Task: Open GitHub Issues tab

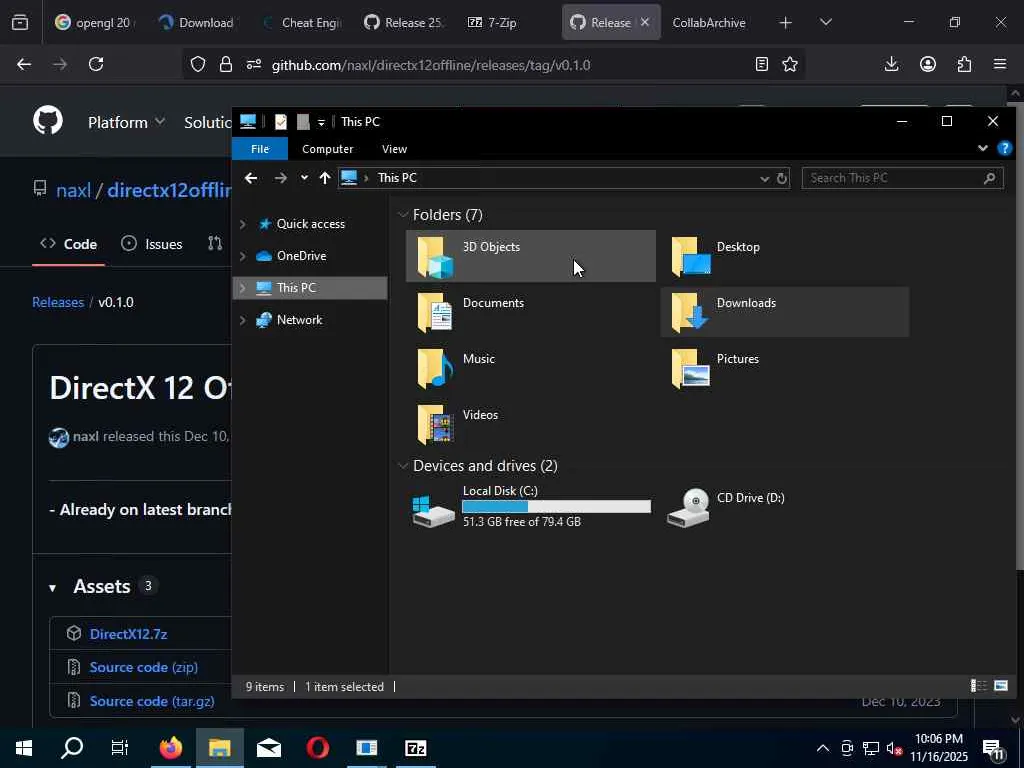Action: (x=152, y=244)
